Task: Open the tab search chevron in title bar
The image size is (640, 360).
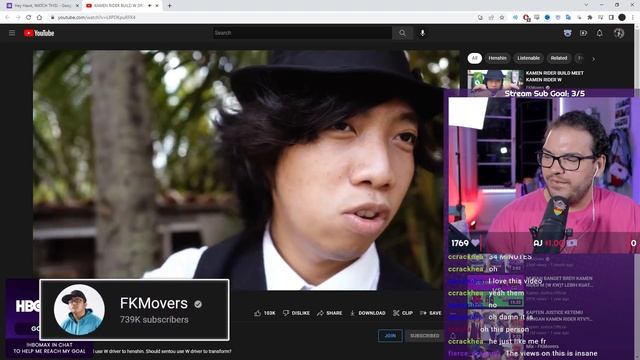Action: tap(586, 5)
